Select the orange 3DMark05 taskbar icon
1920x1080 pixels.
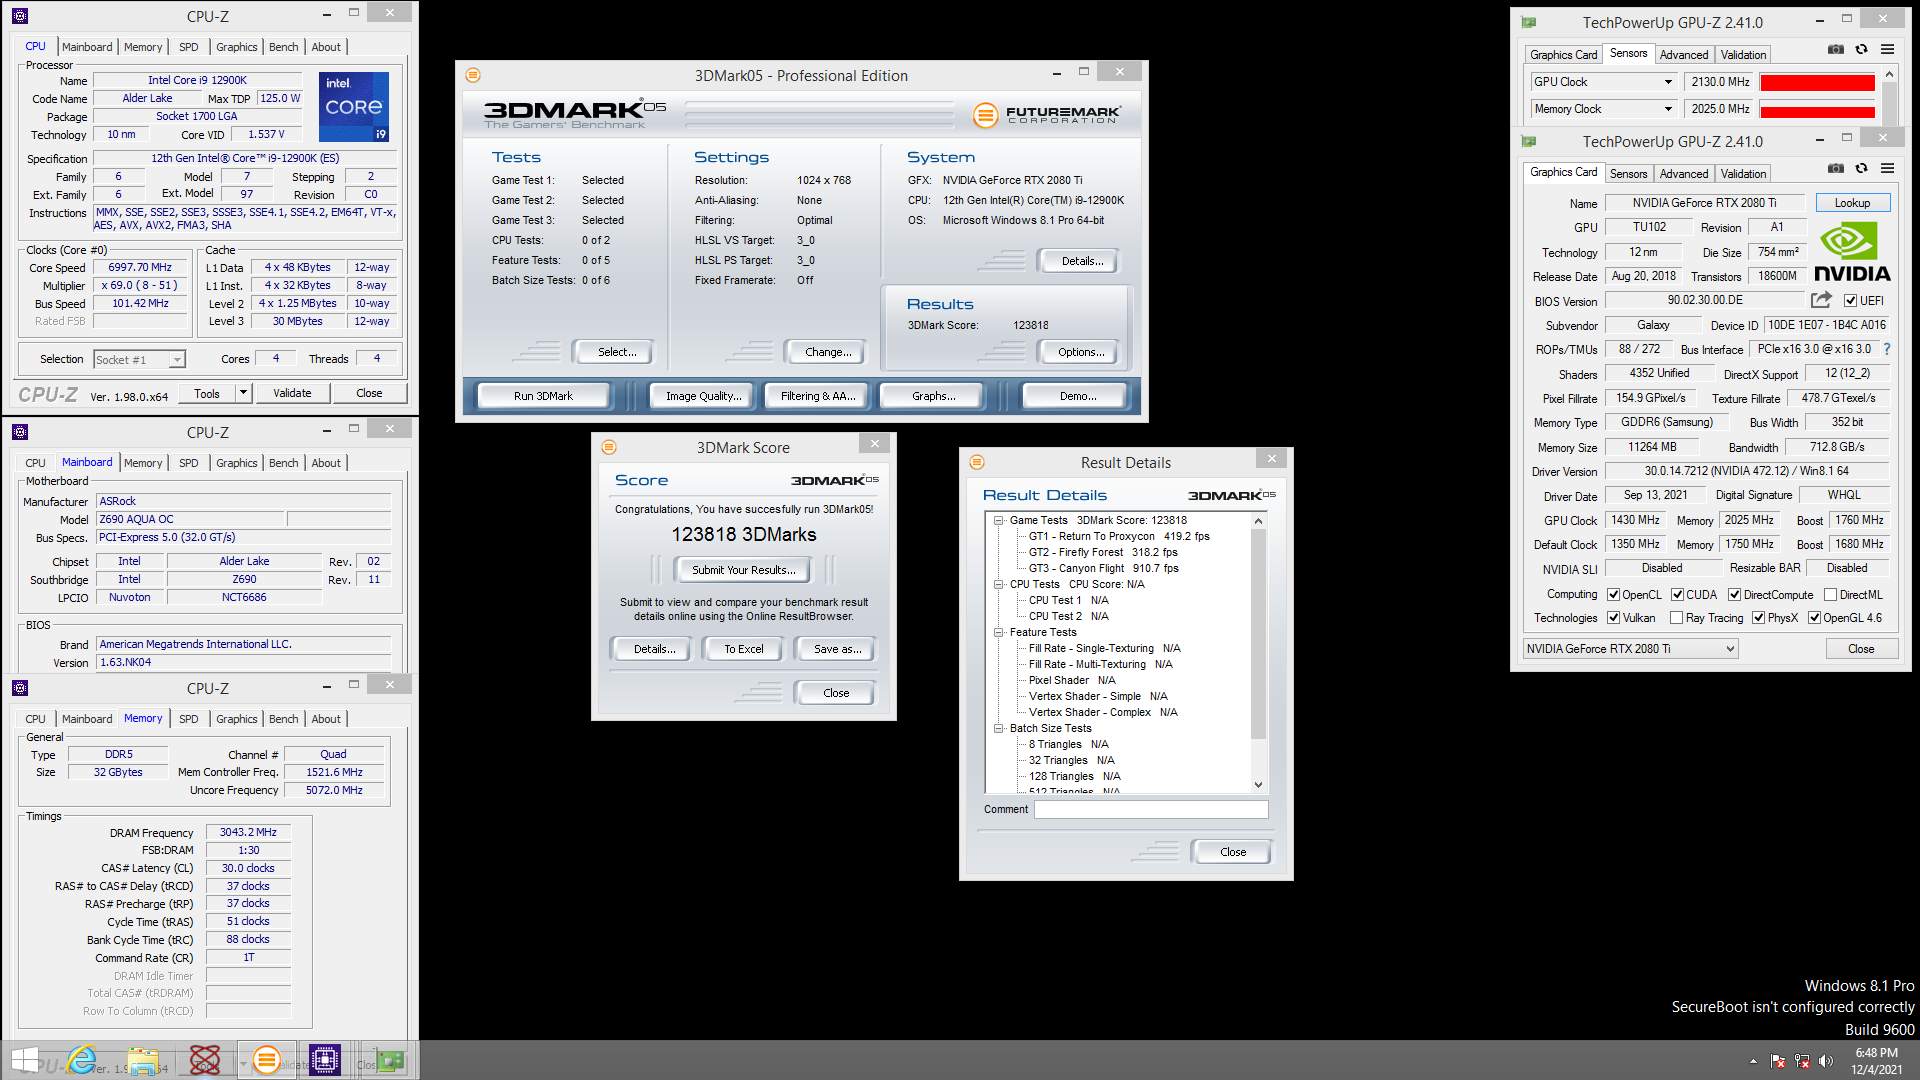pyautogui.click(x=266, y=1060)
